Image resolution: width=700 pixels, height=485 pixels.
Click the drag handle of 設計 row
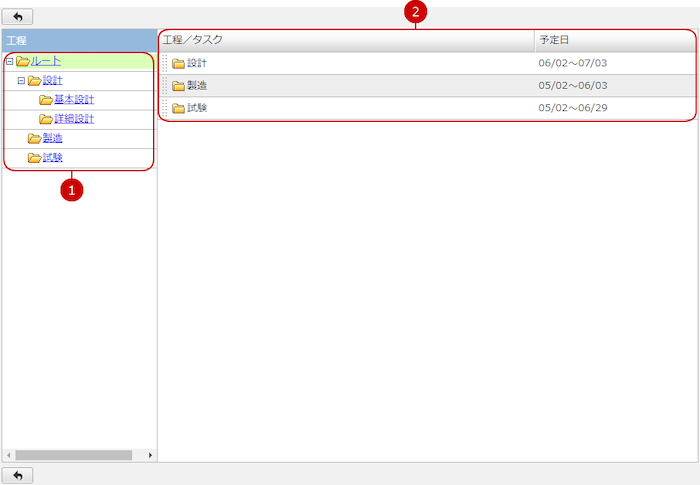pyautogui.click(x=165, y=64)
